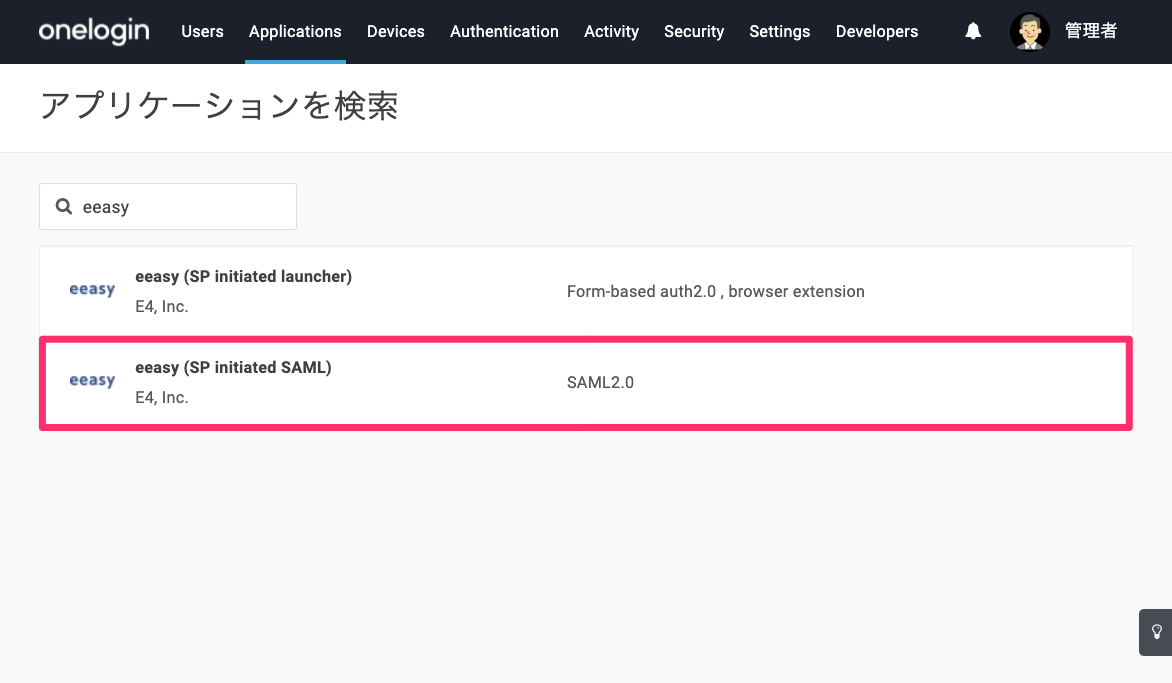Viewport: 1172px width, 683px height.
Task: Select eeasy (SP initiated launcher) application
Action: point(586,291)
